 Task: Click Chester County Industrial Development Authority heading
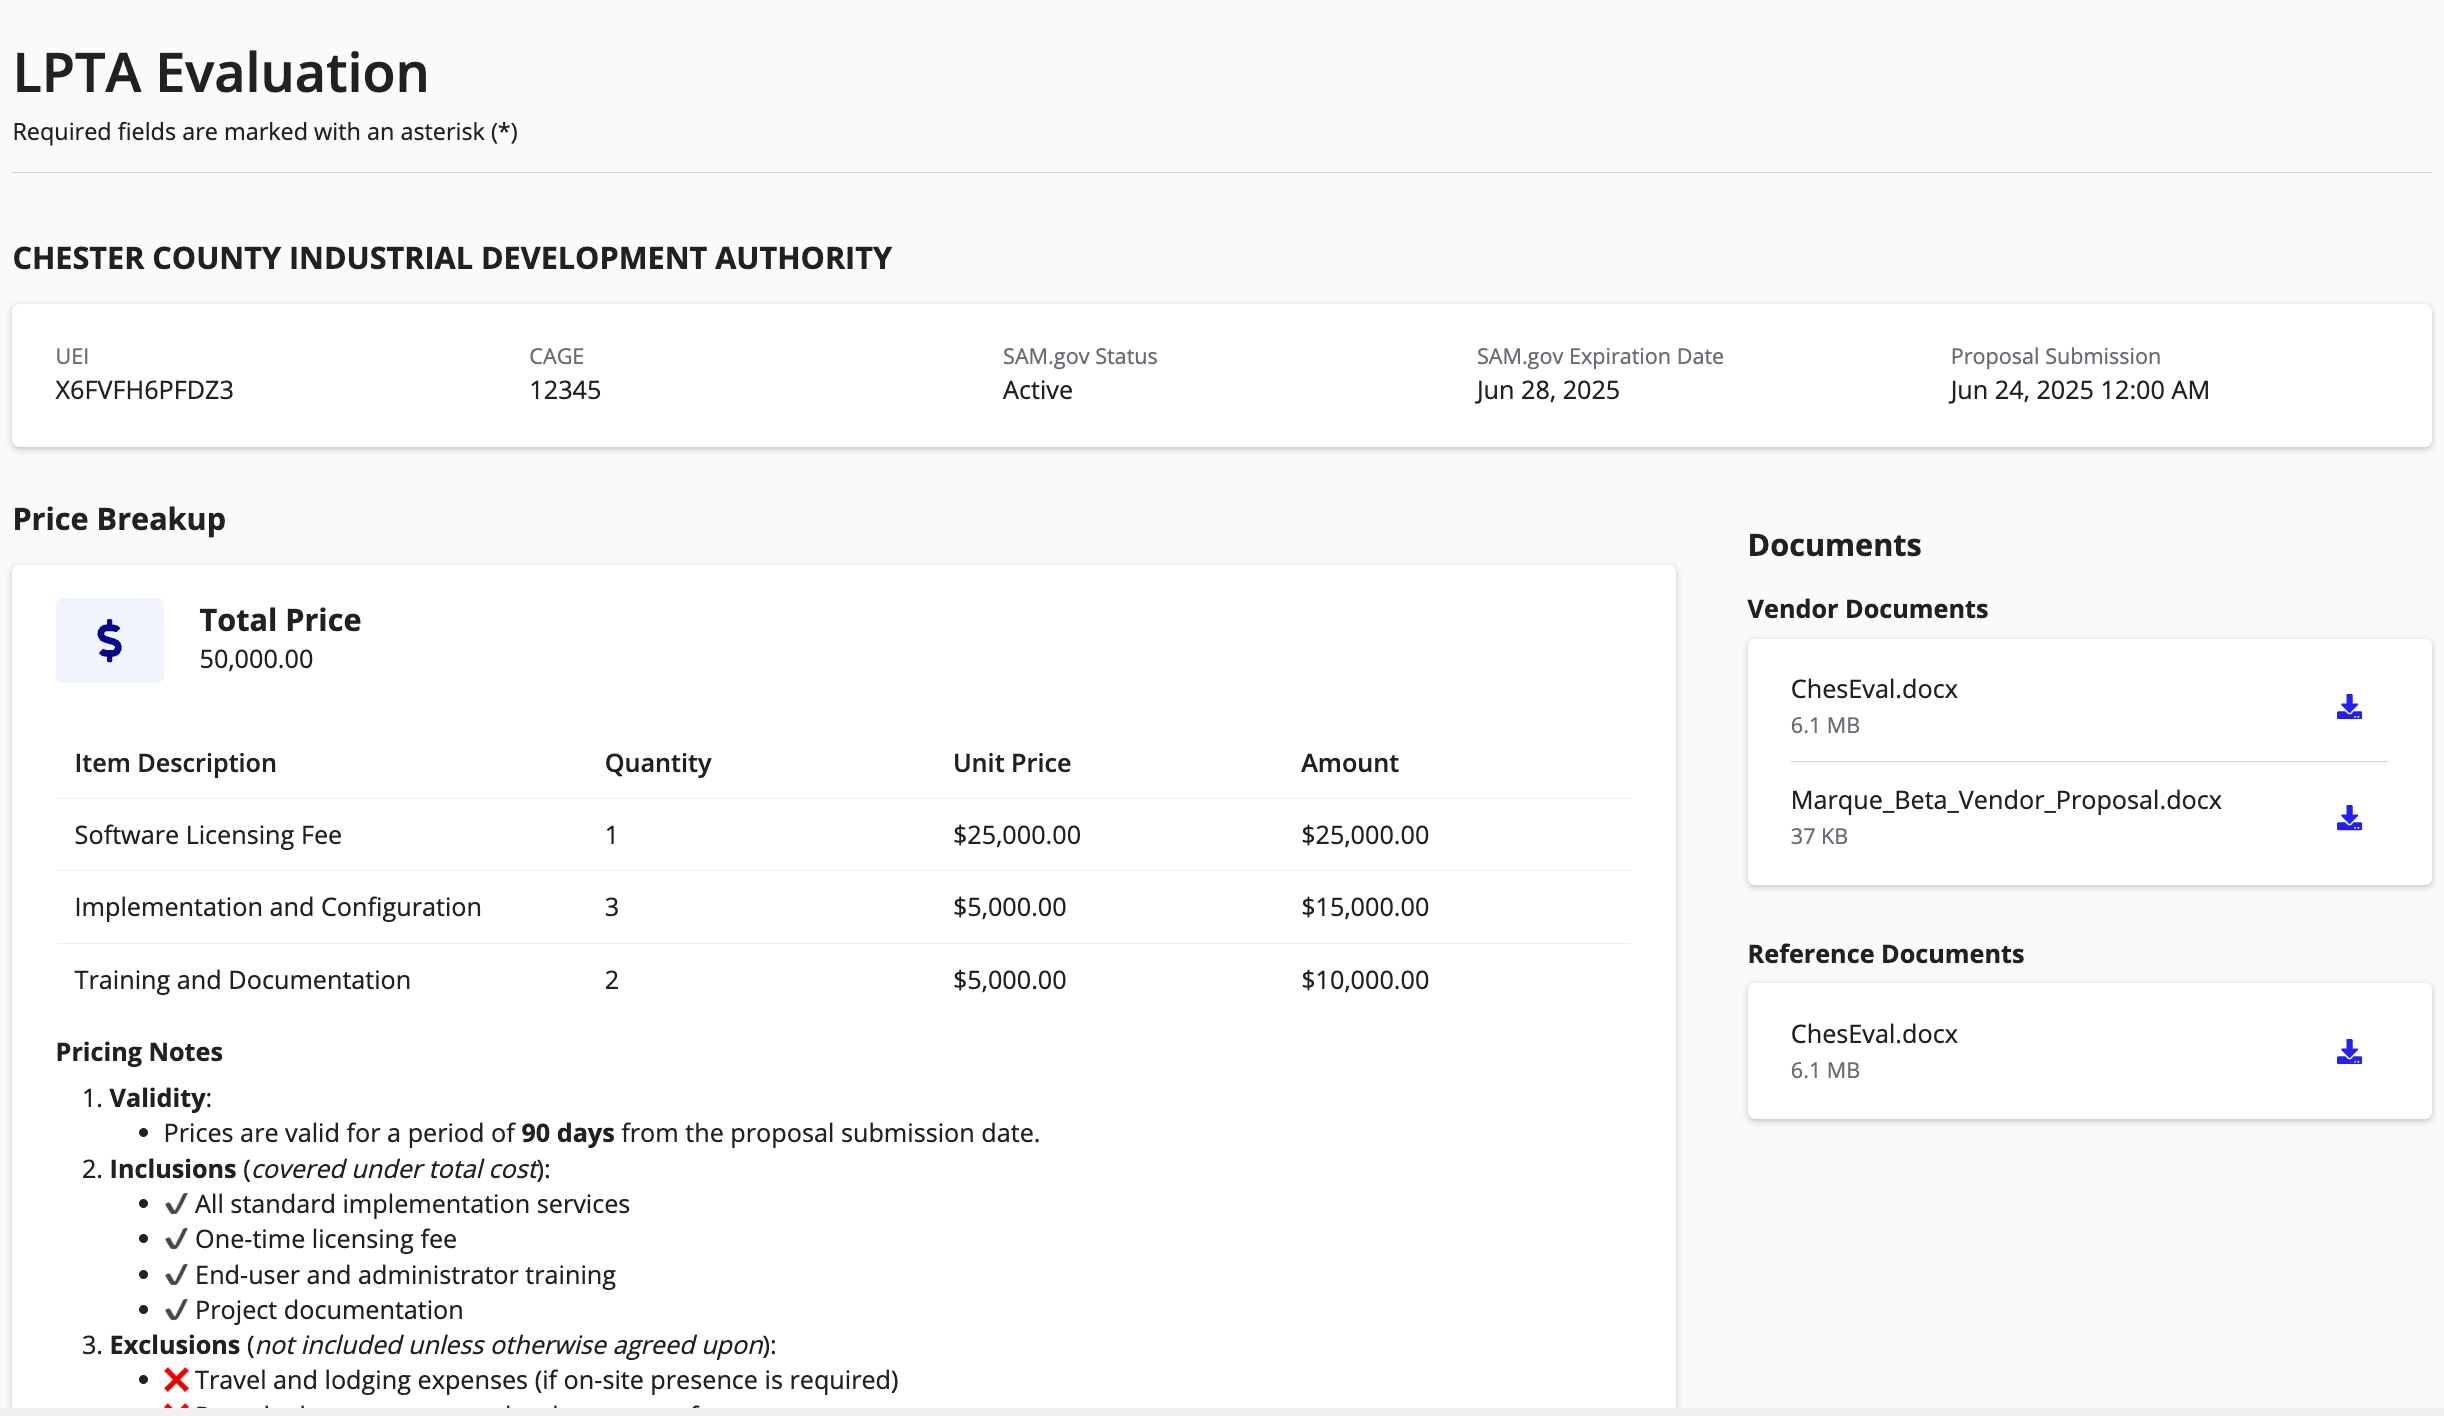click(x=452, y=258)
